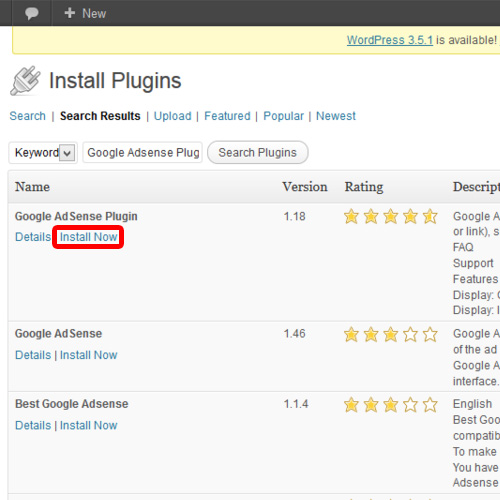The height and width of the screenshot is (500, 500).
Task: Select the Search Results tab
Action: (x=100, y=116)
